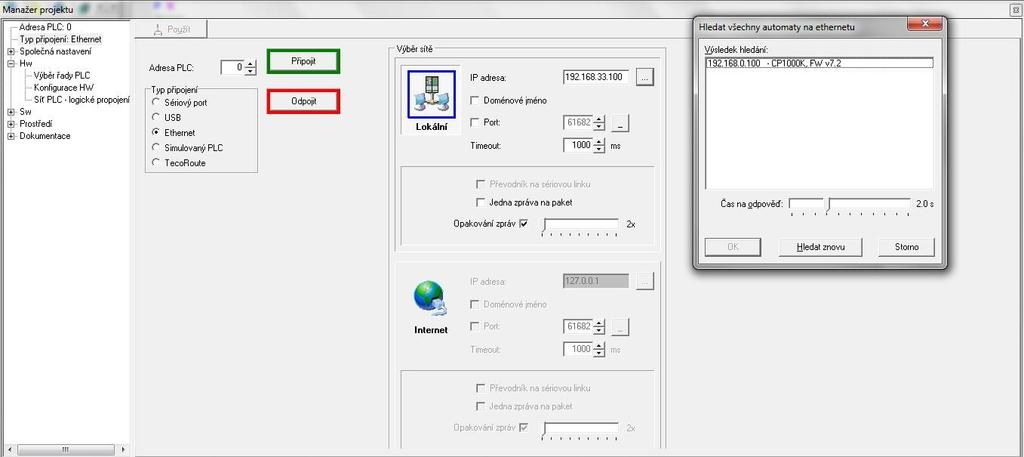Open Výběr řady PLC tree item
The width and height of the screenshot is (1024, 457).
point(62,76)
